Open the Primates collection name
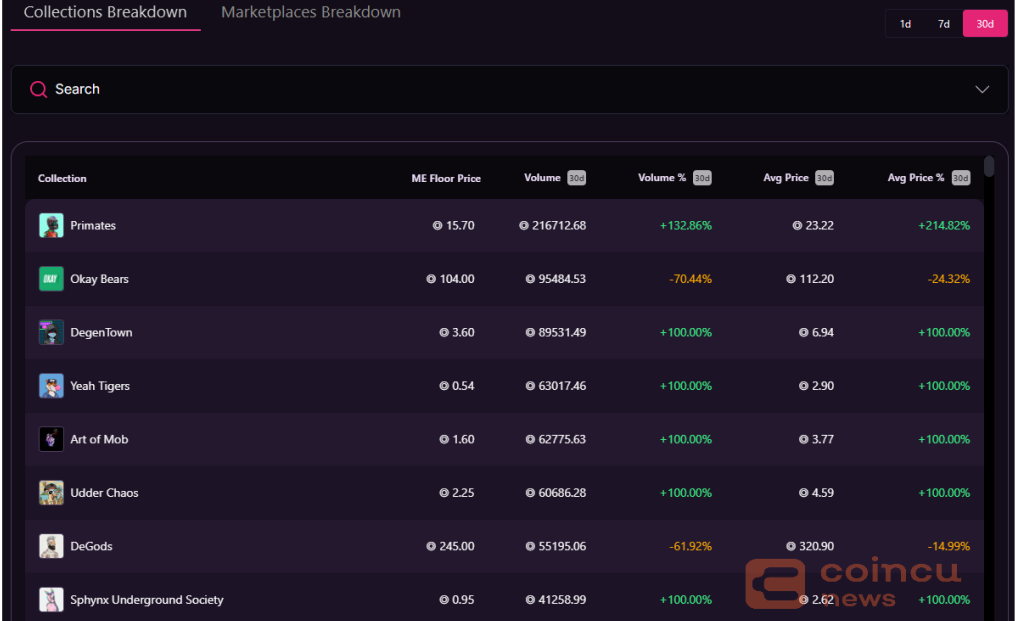Screen dimensions: 1015x621 coord(93,225)
